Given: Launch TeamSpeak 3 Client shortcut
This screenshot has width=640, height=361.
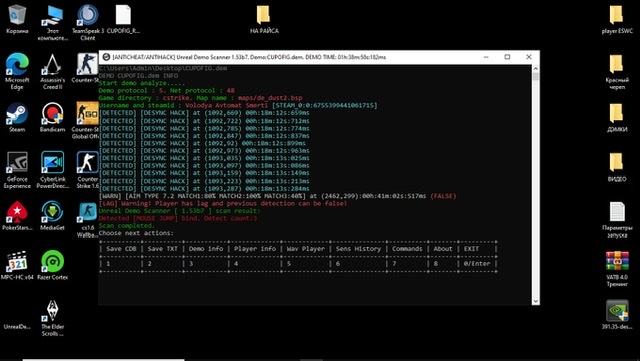Looking at the screenshot, I should 88,22.
